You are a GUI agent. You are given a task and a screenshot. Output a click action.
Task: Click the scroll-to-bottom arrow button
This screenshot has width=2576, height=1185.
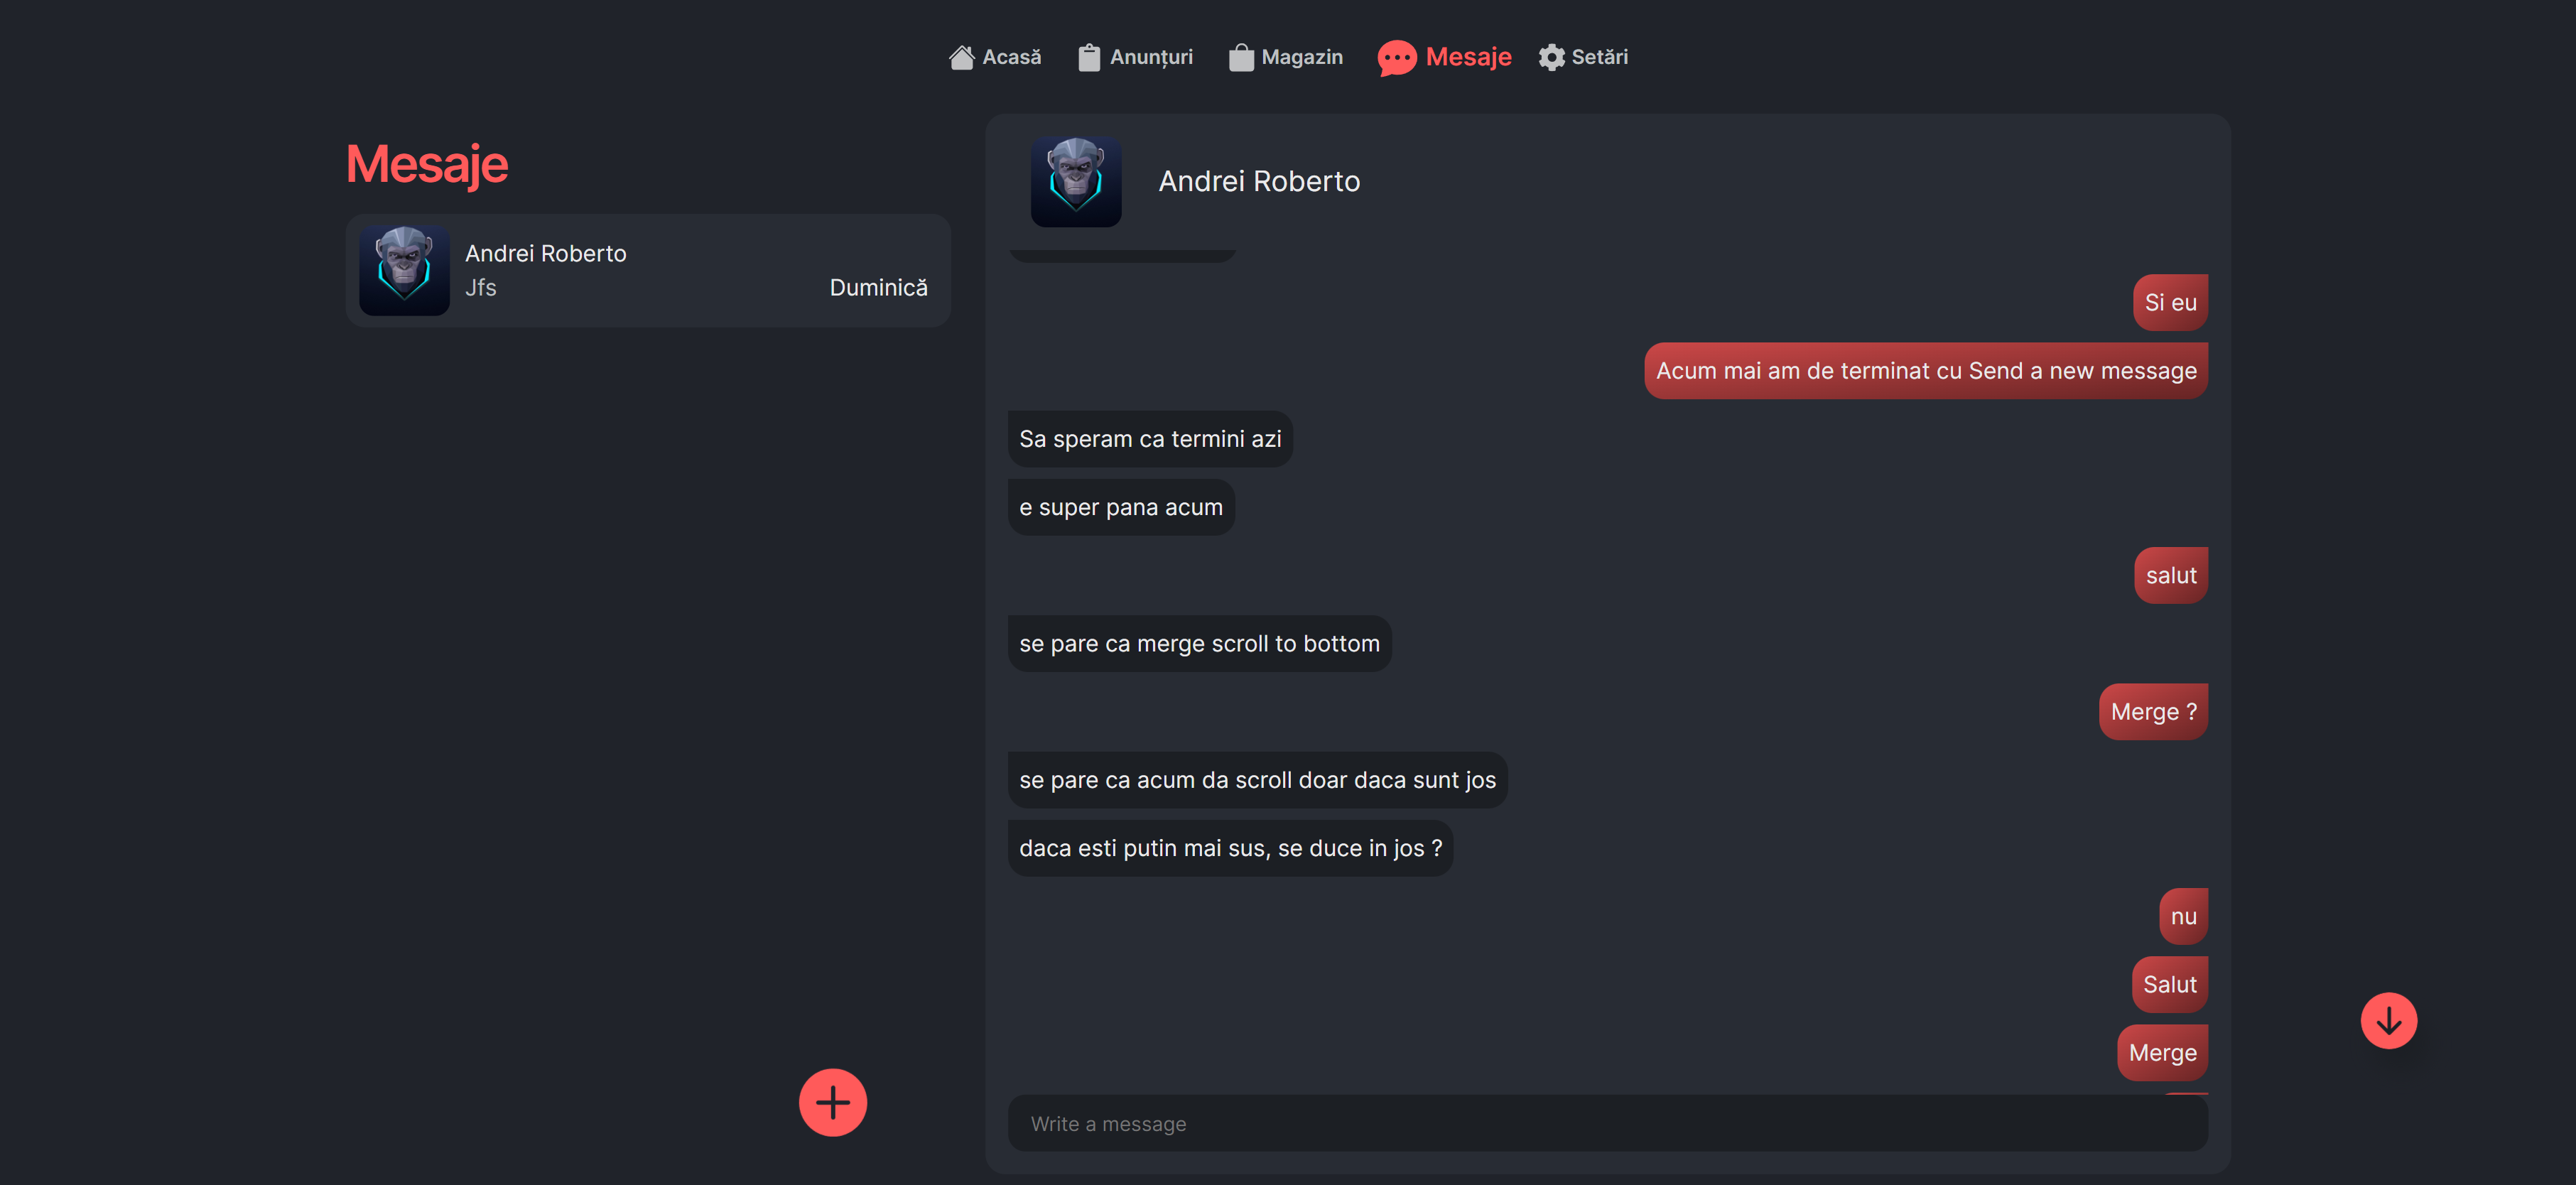coord(2388,1020)
